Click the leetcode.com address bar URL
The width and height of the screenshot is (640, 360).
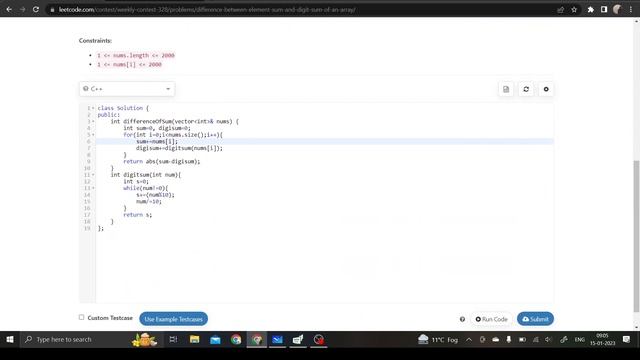pos(207,9)
